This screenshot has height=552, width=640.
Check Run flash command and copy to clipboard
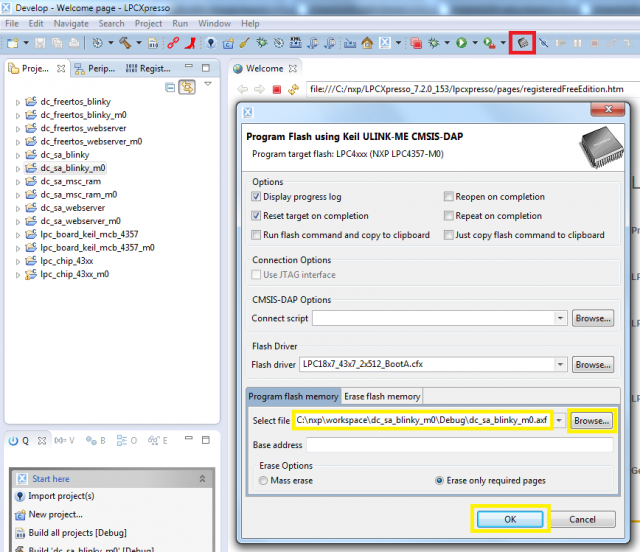tap(256, 235)
